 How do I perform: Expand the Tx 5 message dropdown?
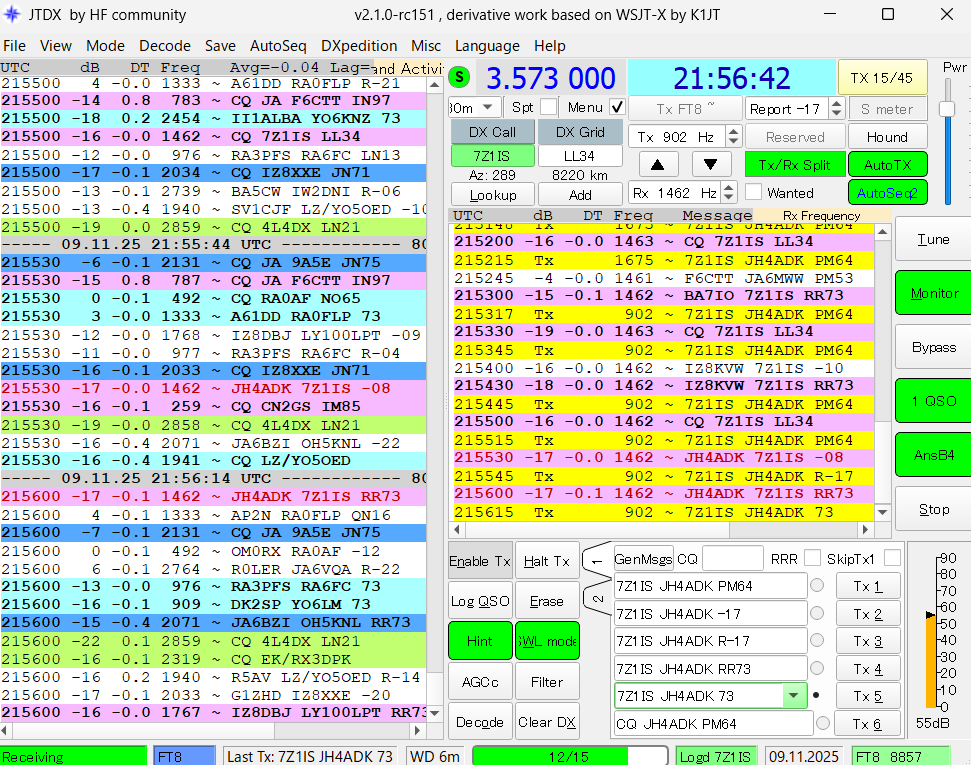tap(794, 696)
